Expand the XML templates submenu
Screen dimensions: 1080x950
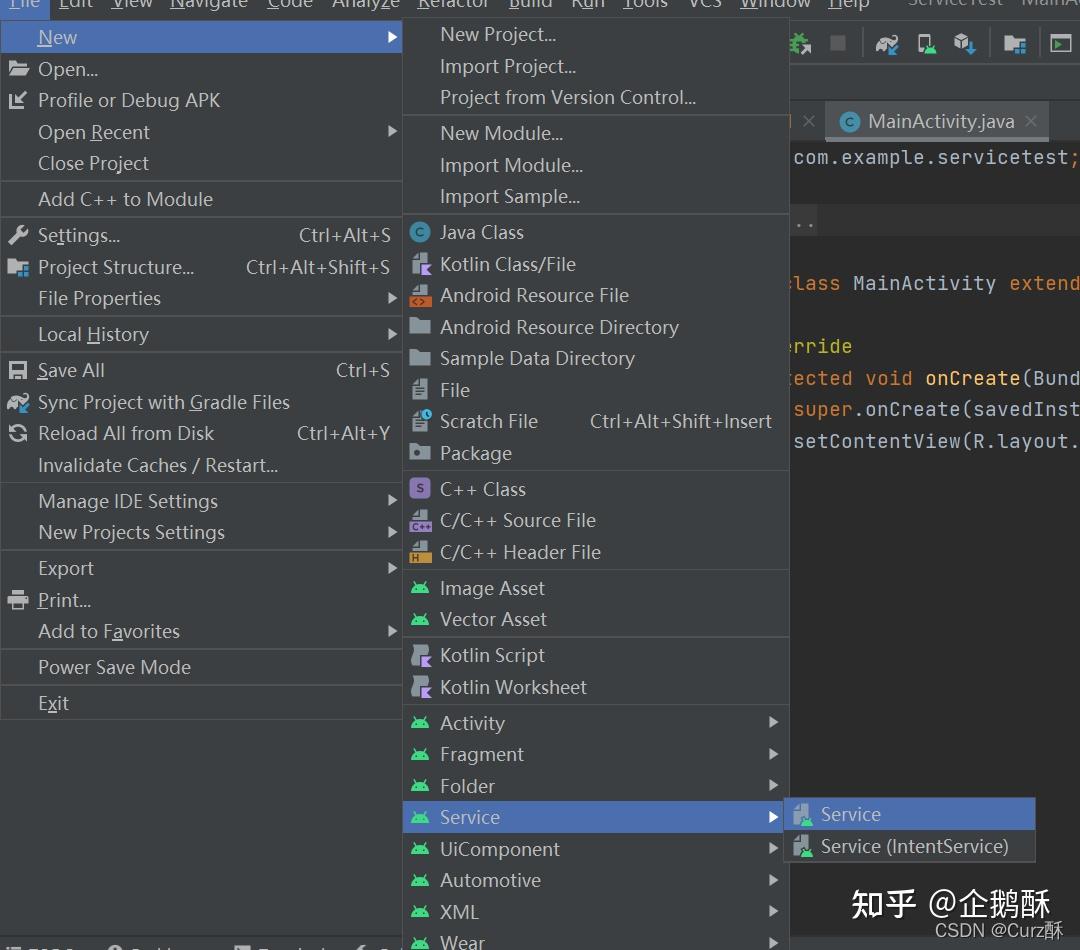coord(460,911)
